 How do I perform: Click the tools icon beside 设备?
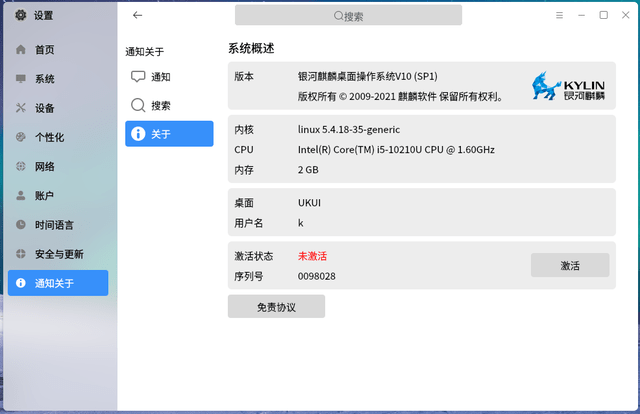tap(20, 108)
